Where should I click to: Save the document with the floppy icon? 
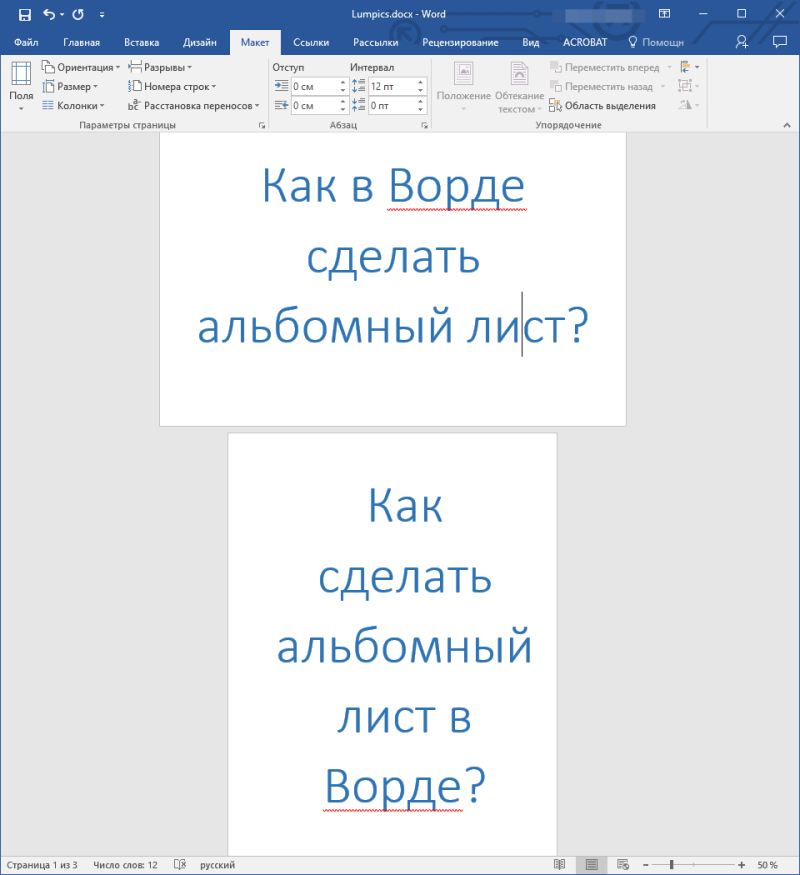25,15
